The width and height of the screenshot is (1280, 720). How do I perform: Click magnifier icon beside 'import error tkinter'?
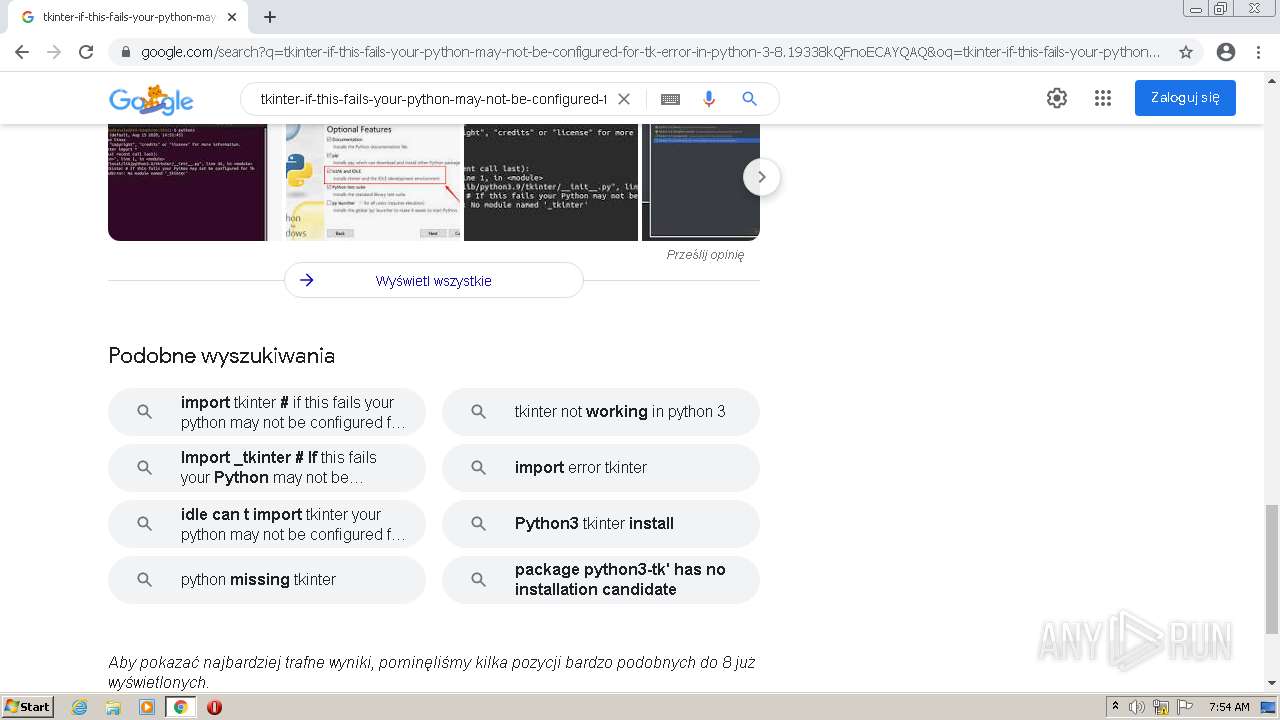[478, 467]
